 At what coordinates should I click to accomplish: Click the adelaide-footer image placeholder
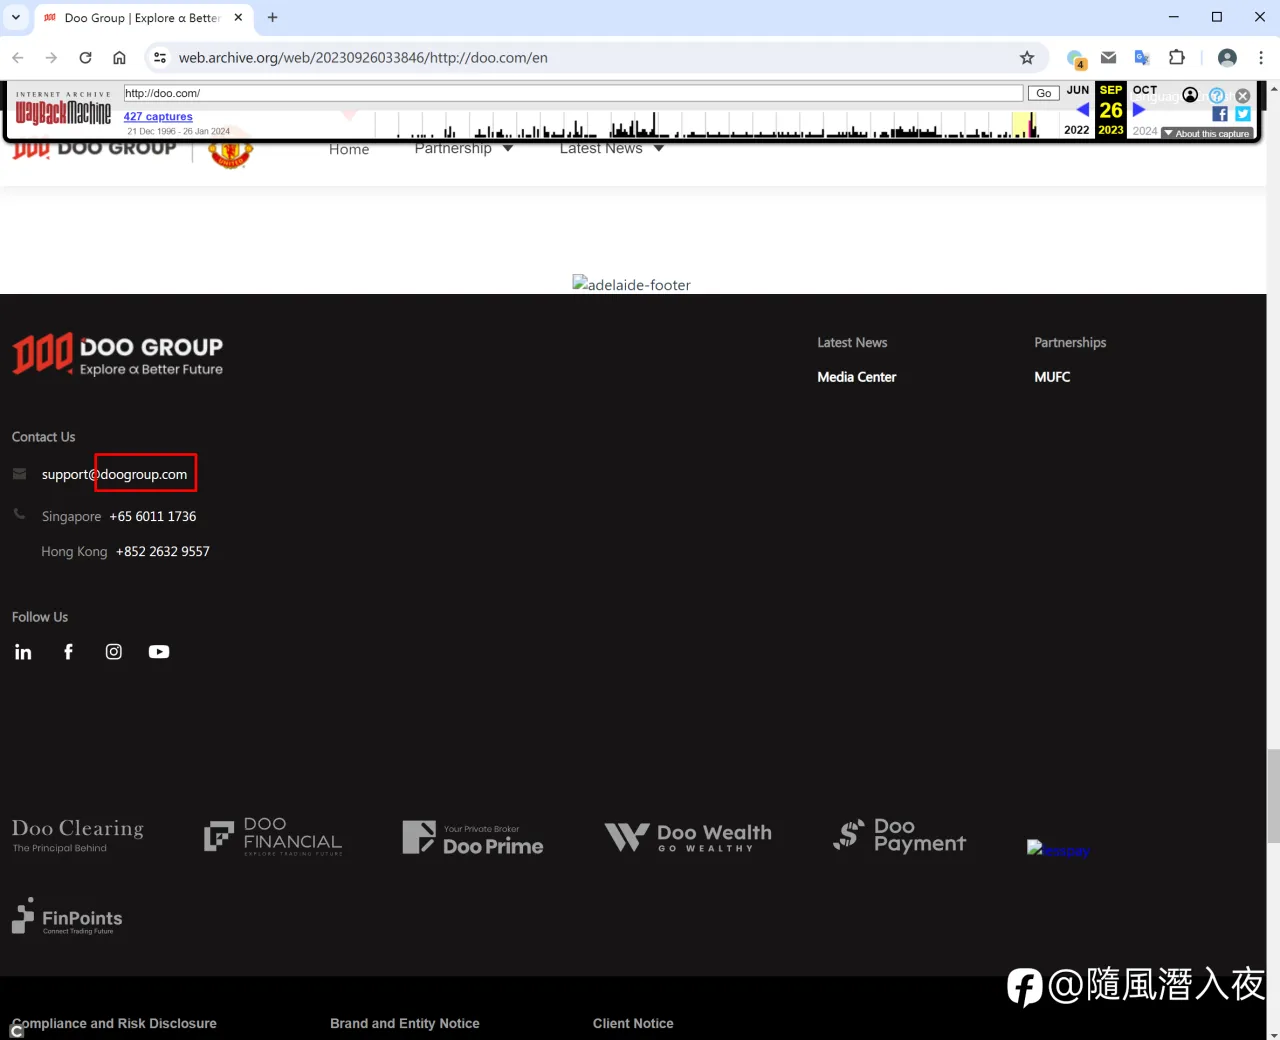click(631, 284)
